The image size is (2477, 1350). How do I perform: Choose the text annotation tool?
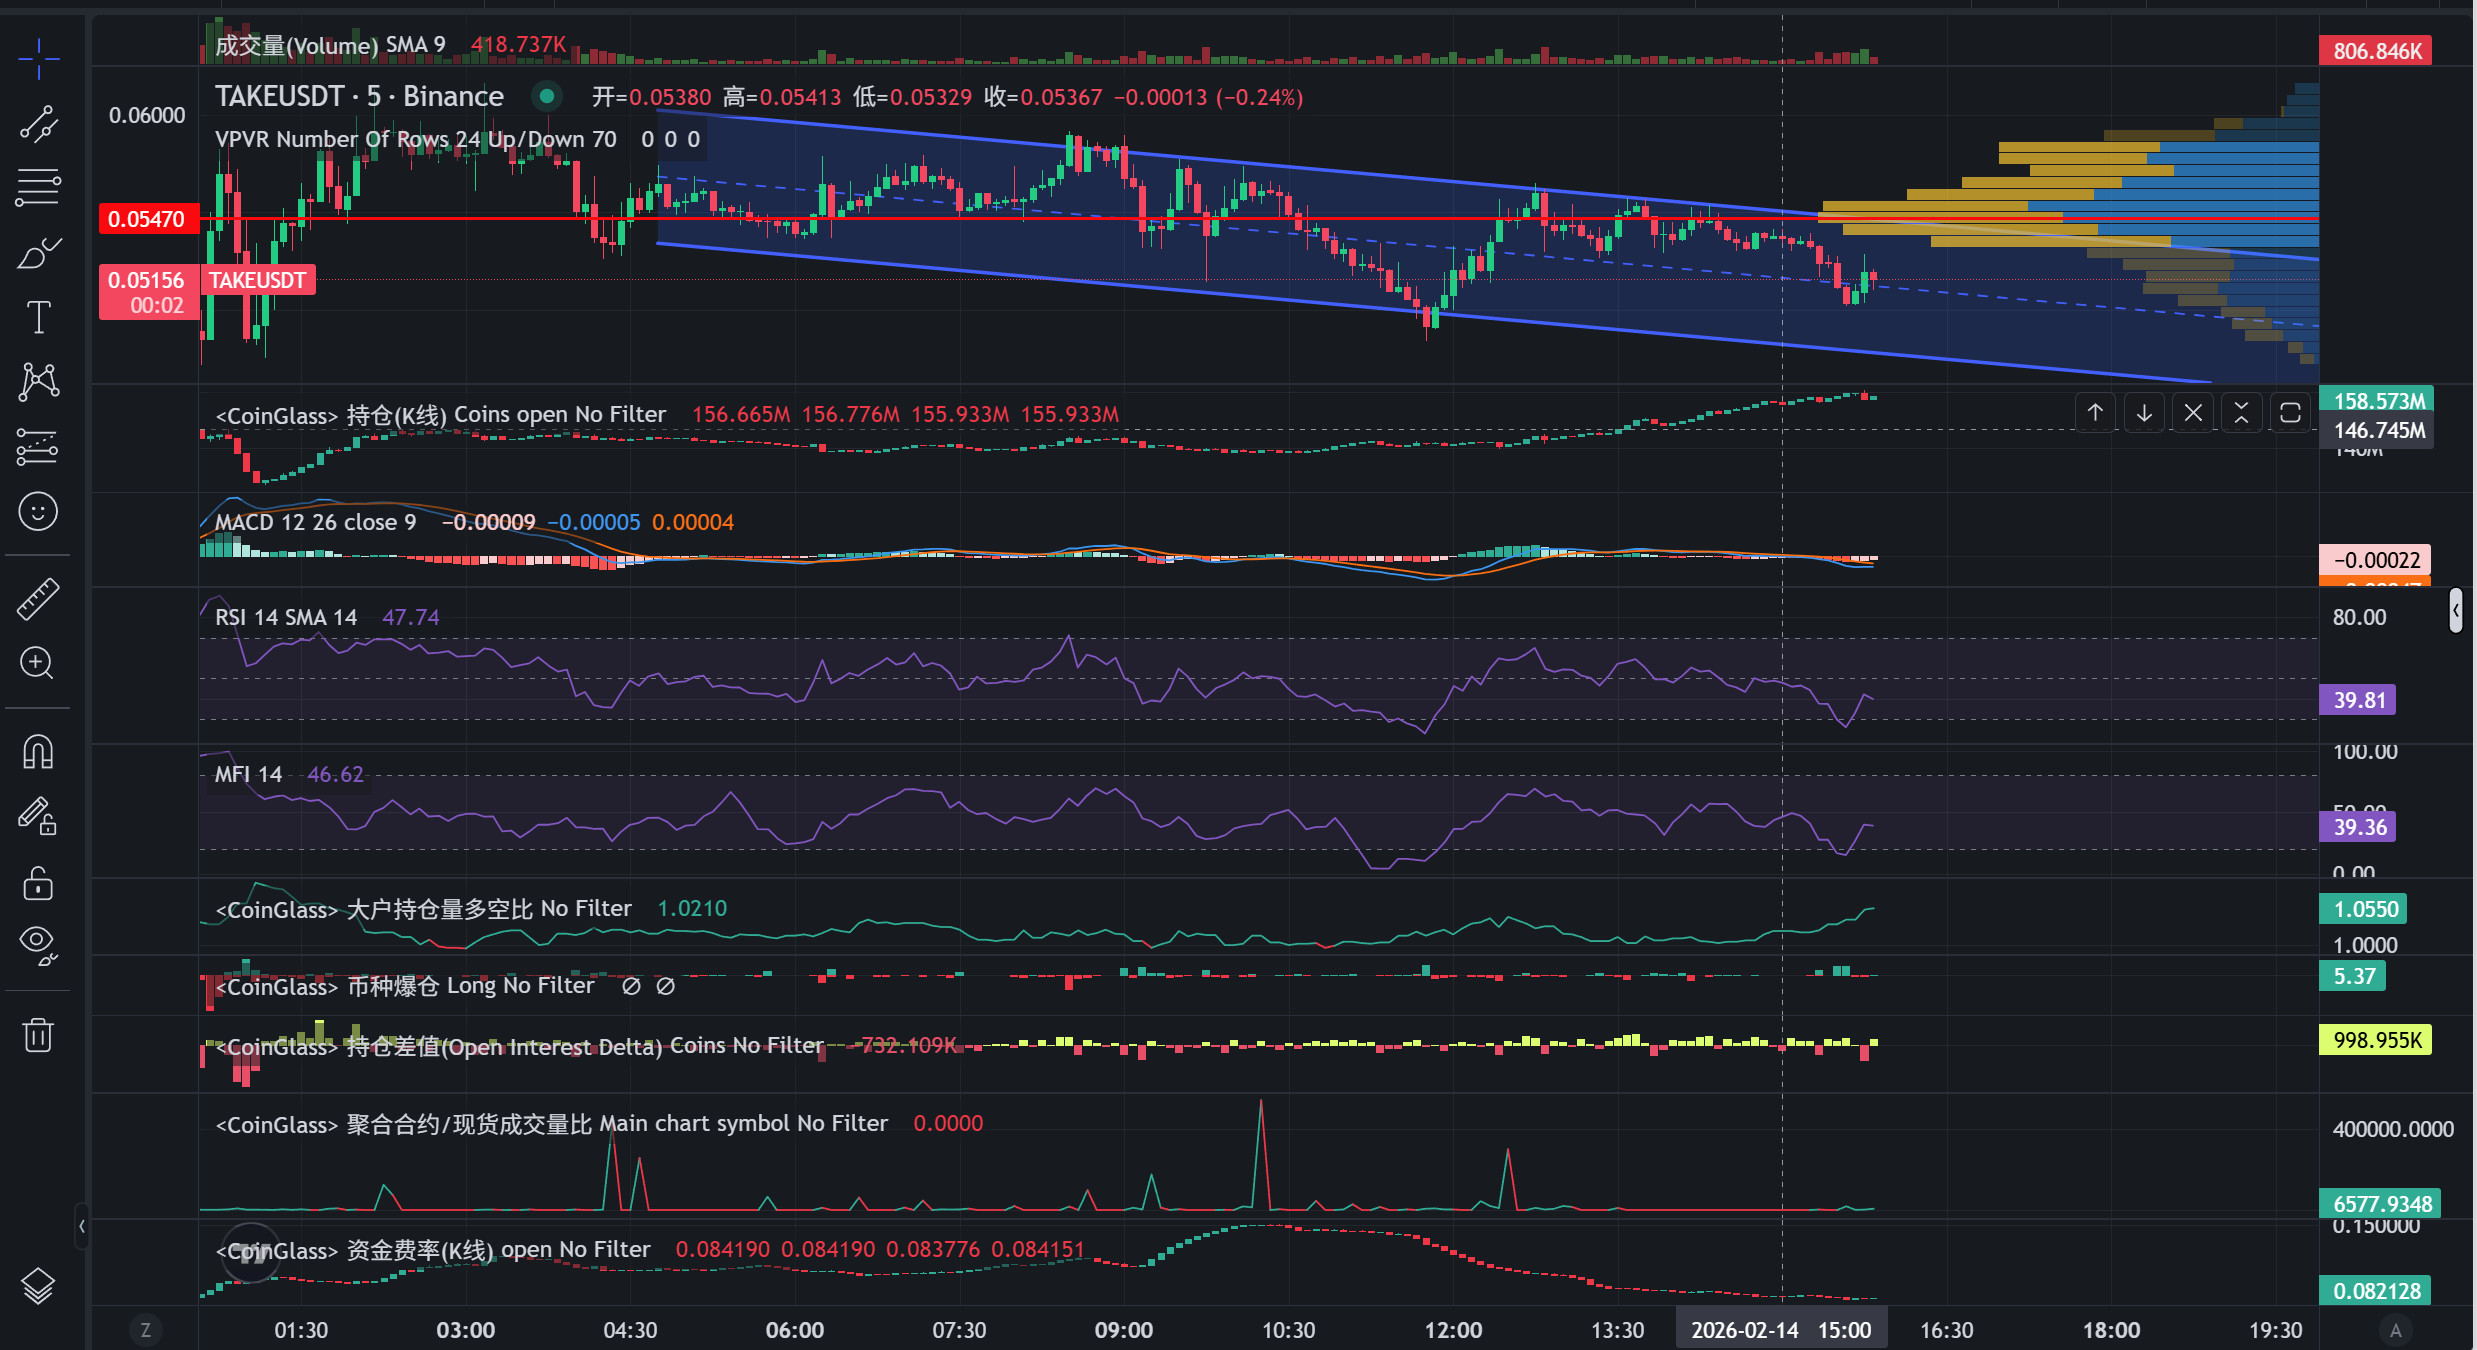tap(38, 317)
